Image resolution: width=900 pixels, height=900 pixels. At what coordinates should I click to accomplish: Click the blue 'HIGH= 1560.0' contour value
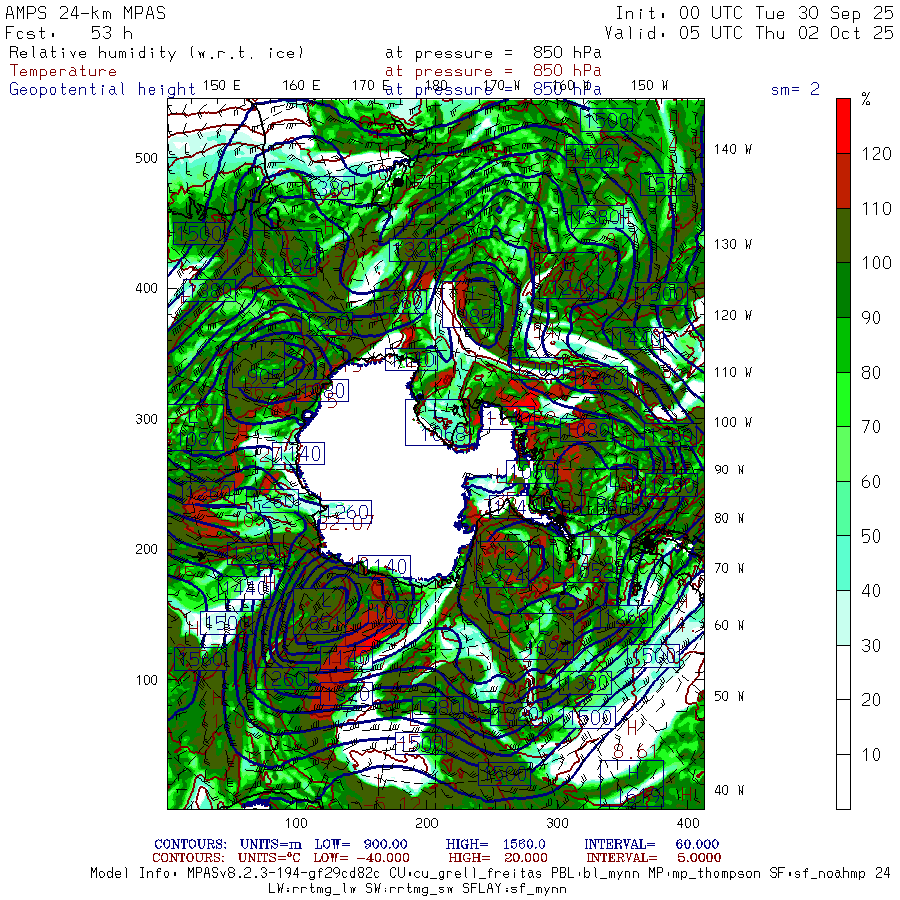coord(495,844)
